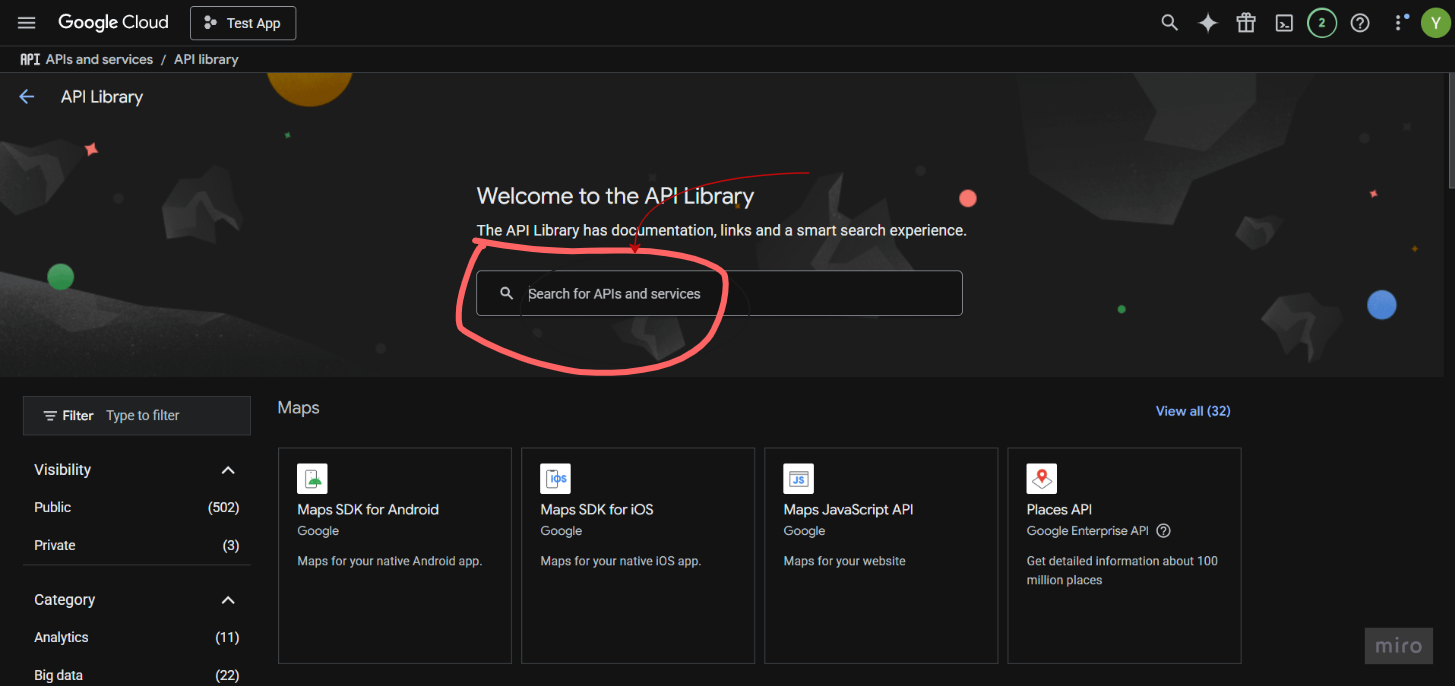Open the three-dot settings menu

tap(1399, 23)
